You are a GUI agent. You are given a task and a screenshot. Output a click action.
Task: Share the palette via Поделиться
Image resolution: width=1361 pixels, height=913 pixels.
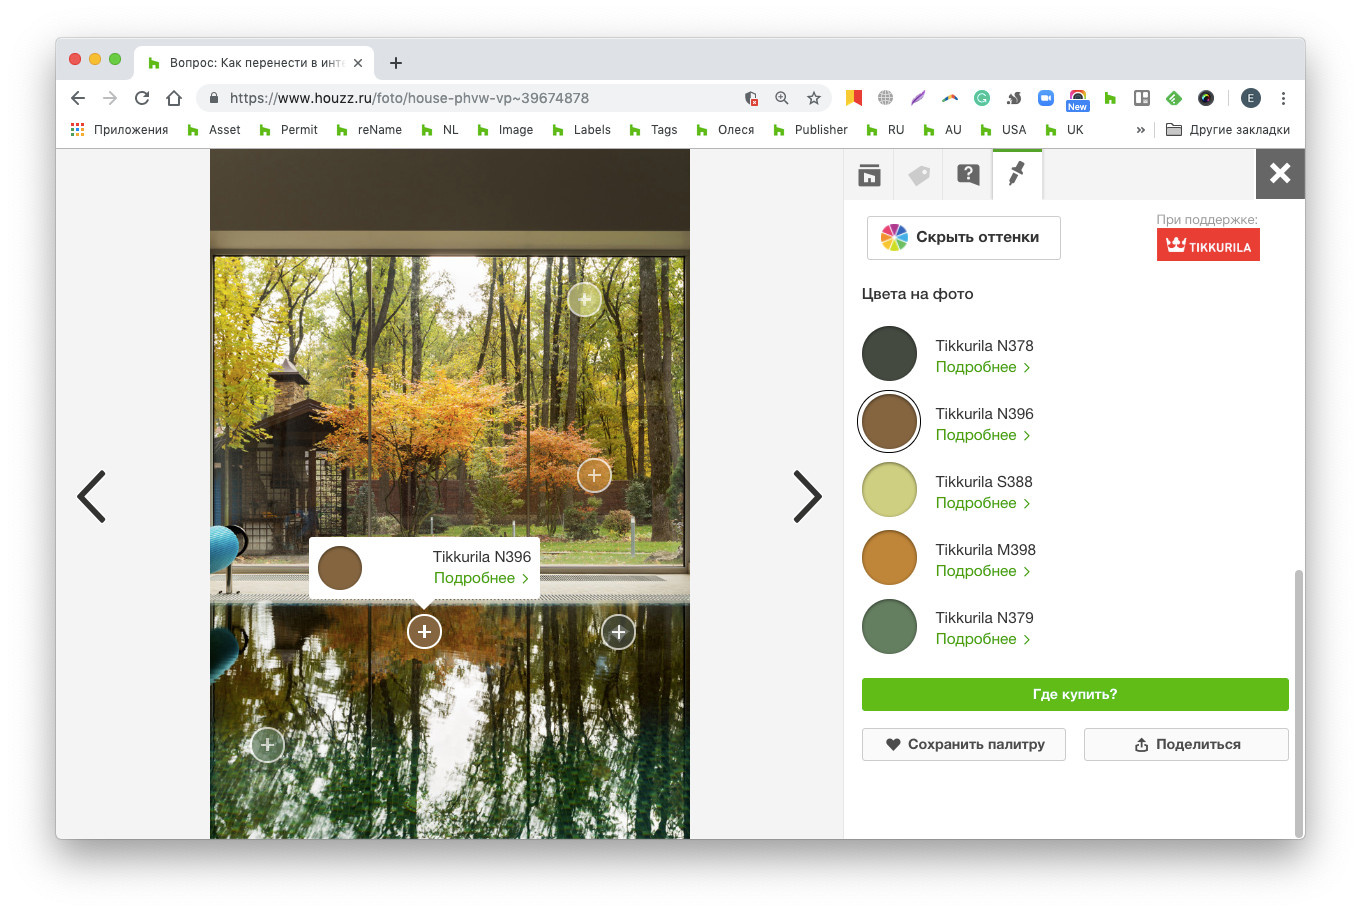1185,744
